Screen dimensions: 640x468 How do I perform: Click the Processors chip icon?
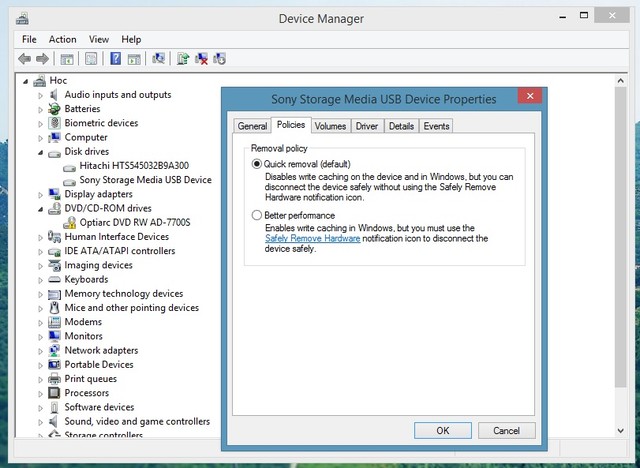pyautogui.click(x=54, y=393)
